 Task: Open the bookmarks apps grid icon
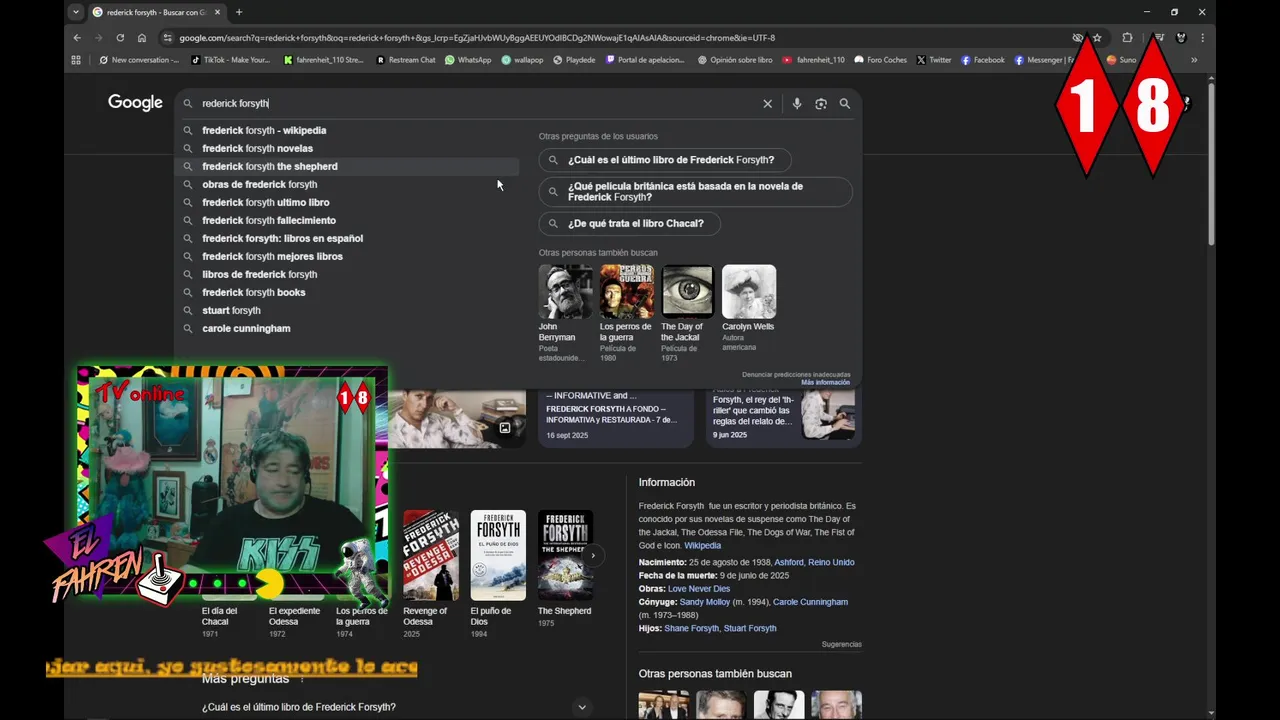click(x=76, y=60)
